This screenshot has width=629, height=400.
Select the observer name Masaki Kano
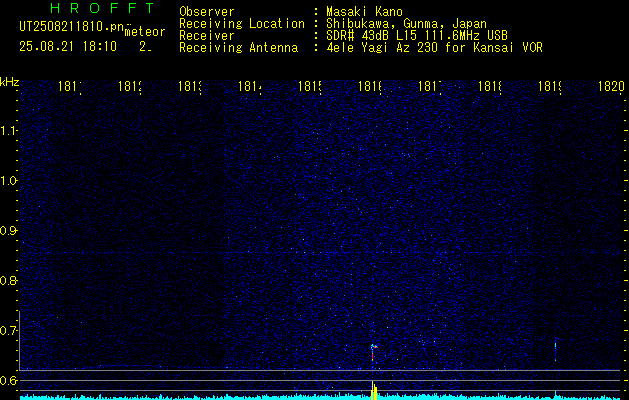pos(364,12)
